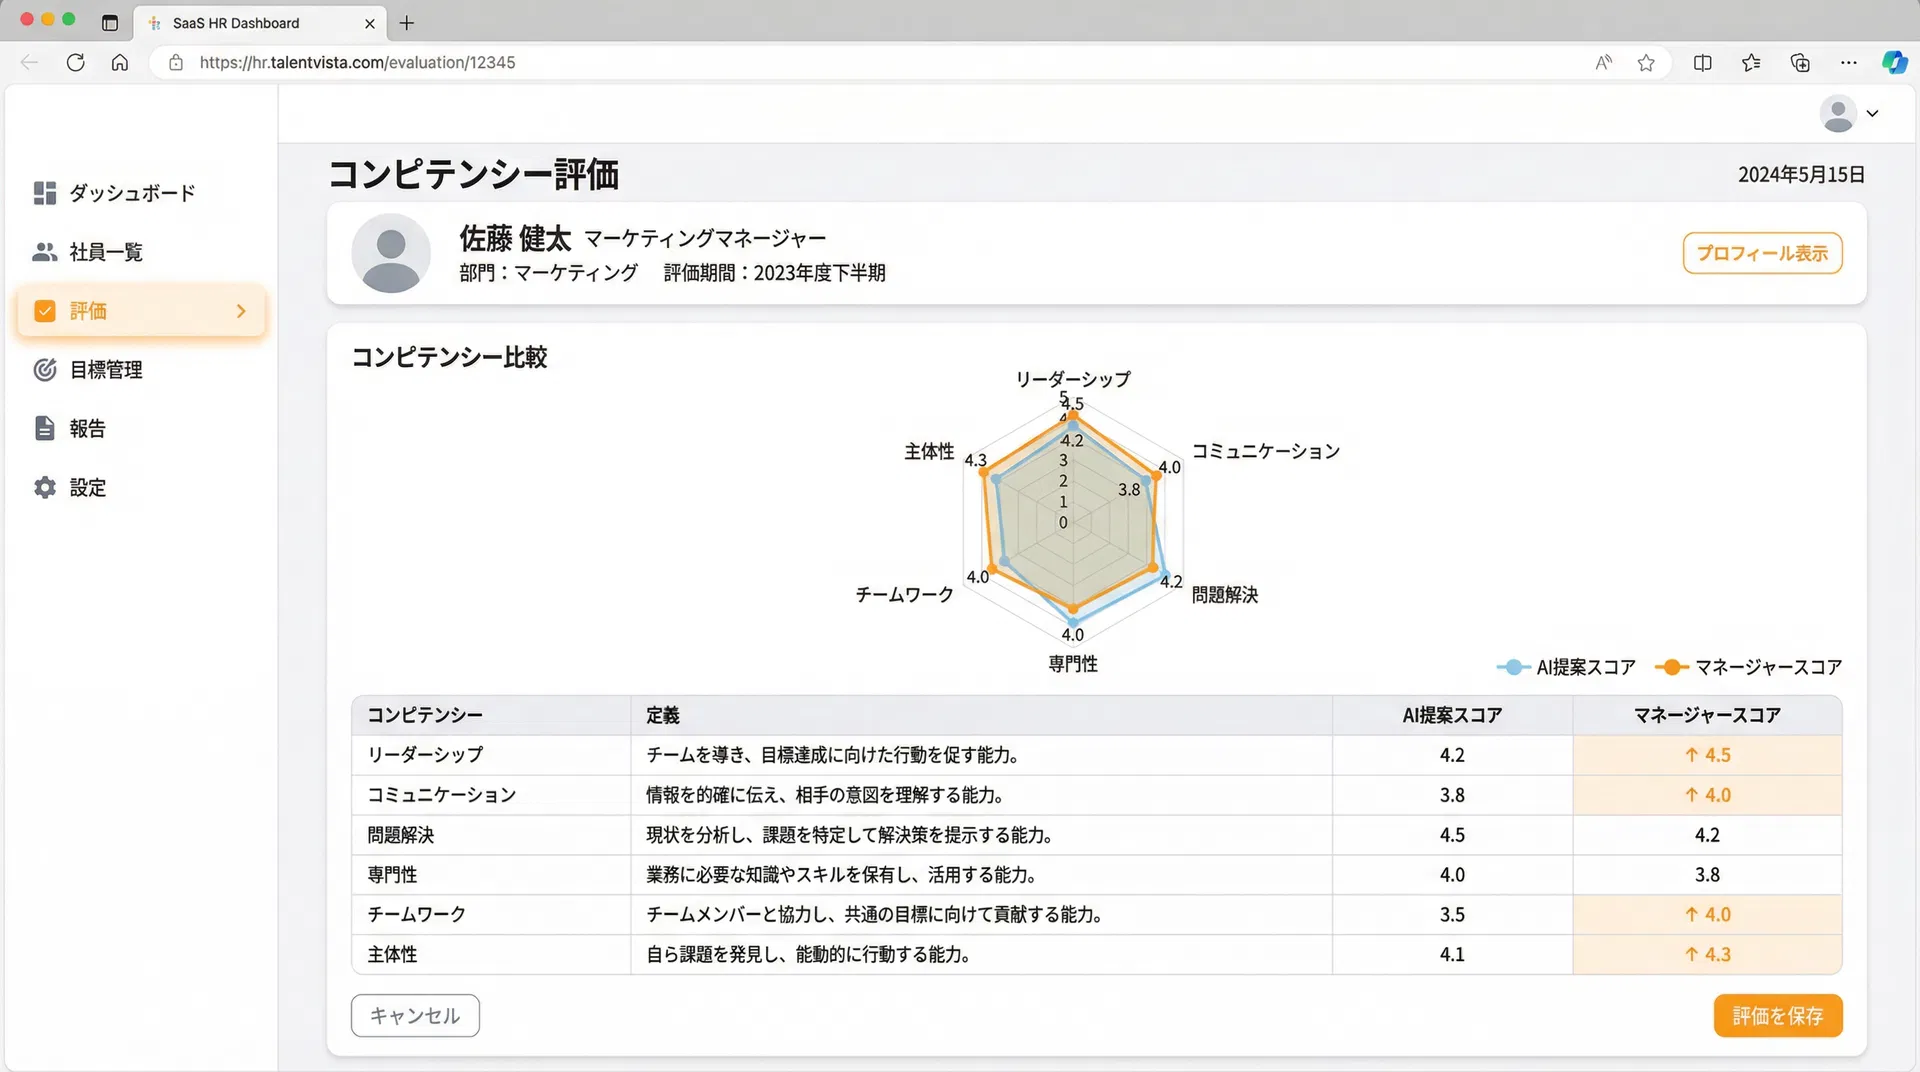Click the browser refresh icon
The width and height of the screenshot is (1920, 1072).
75,62
